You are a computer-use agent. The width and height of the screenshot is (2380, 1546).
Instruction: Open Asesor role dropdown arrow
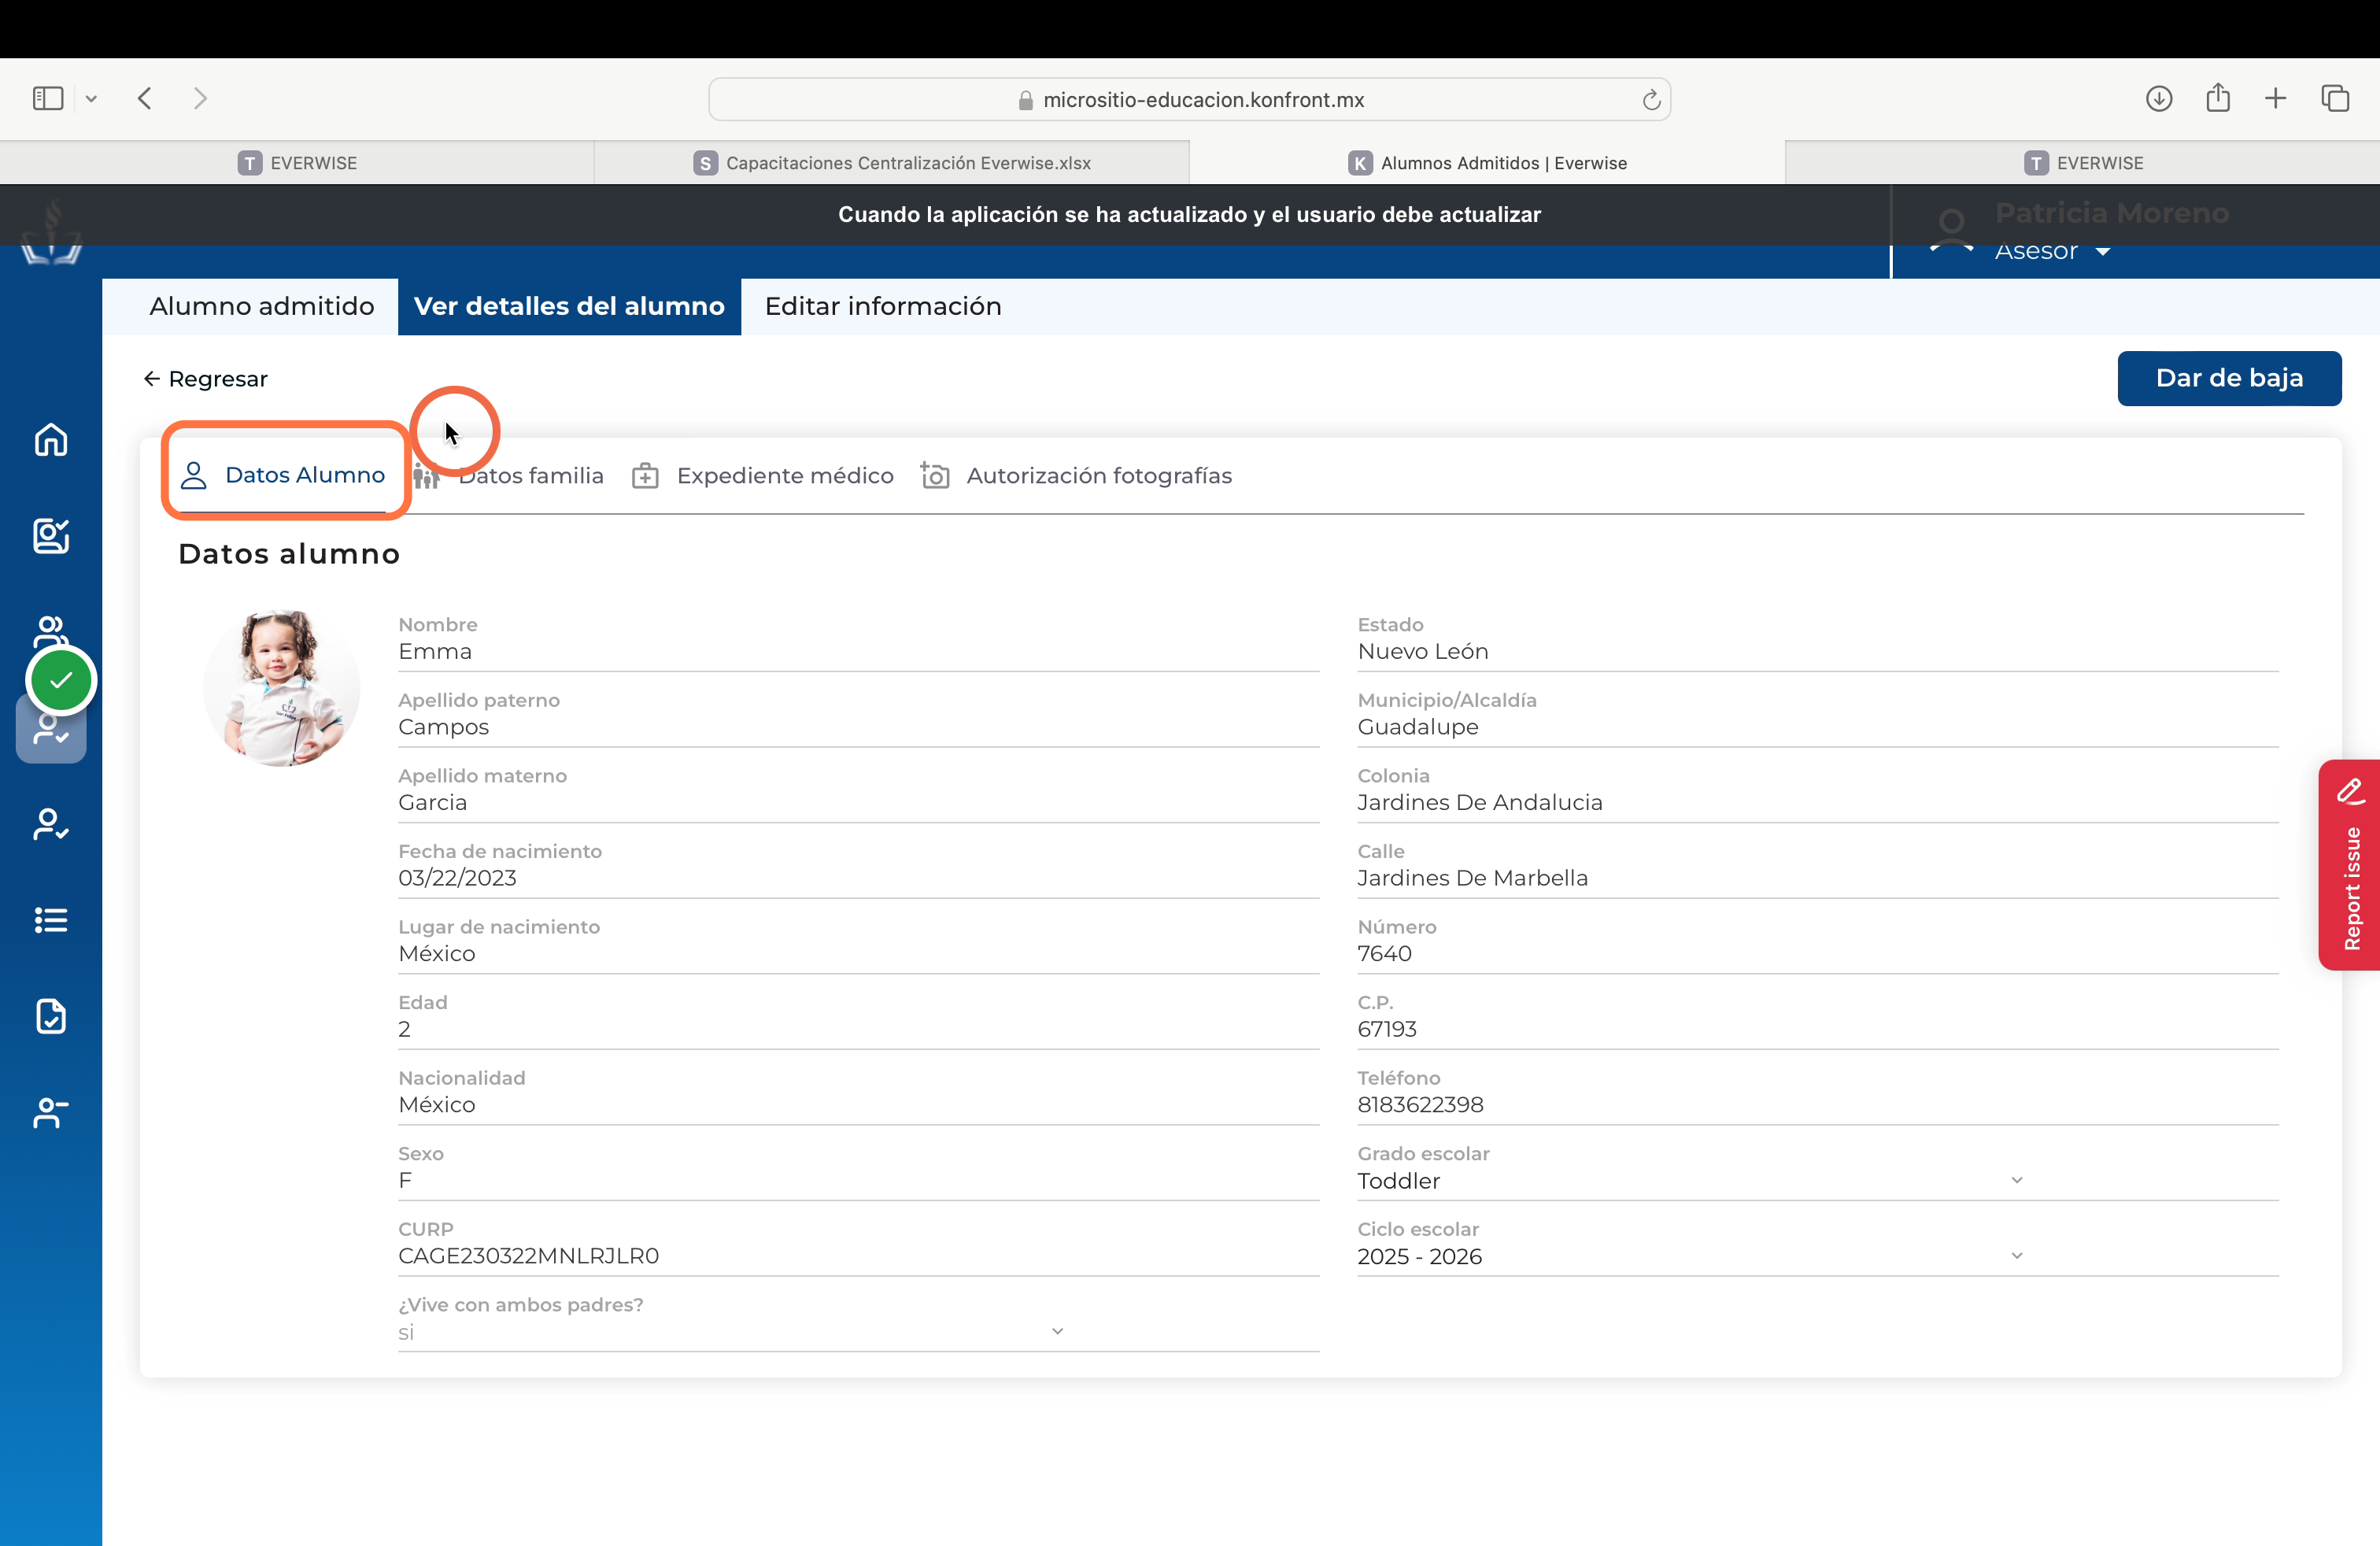coord(2103,252)
